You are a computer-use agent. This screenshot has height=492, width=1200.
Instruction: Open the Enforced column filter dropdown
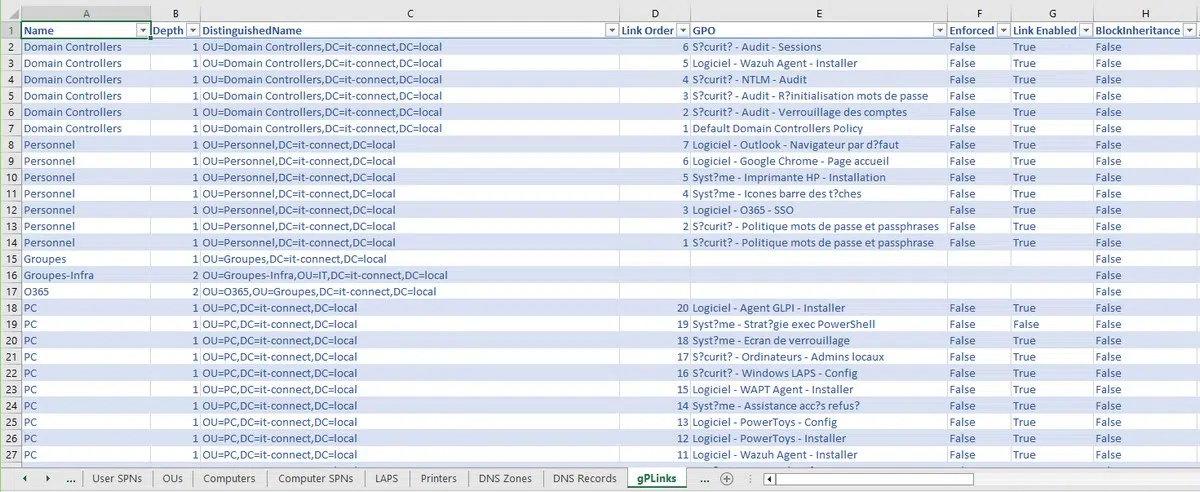point(1002,31)
